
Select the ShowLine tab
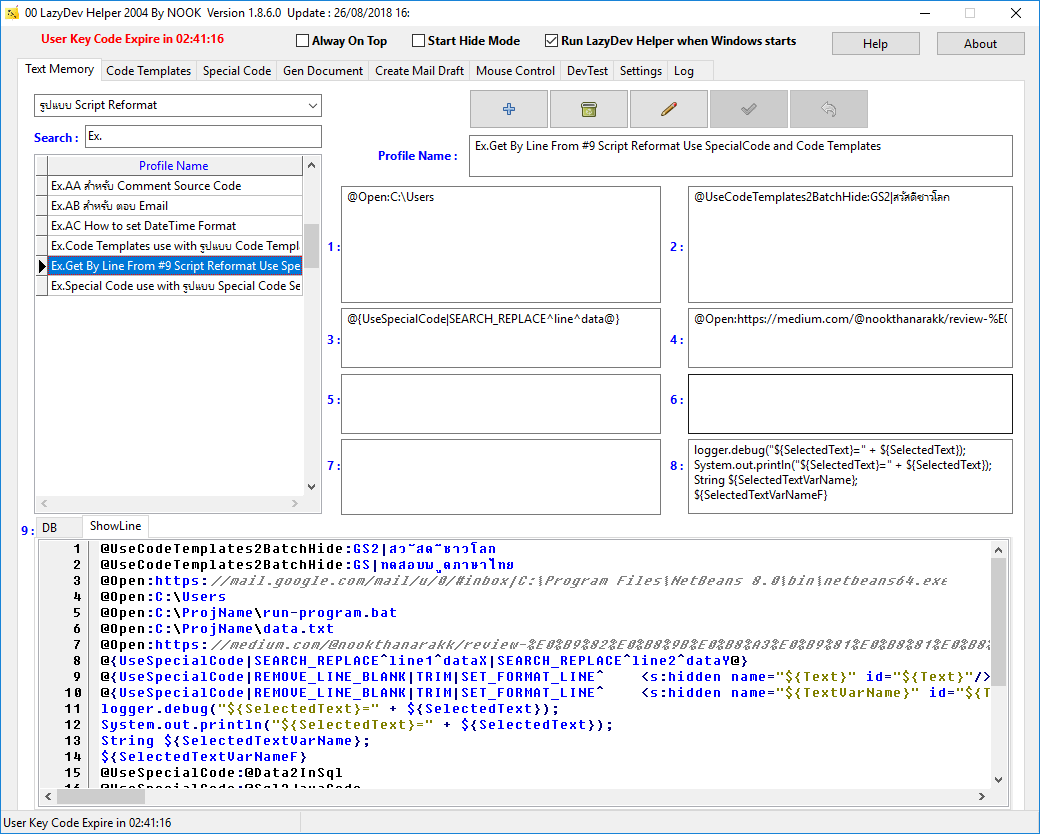coord(115,526)
